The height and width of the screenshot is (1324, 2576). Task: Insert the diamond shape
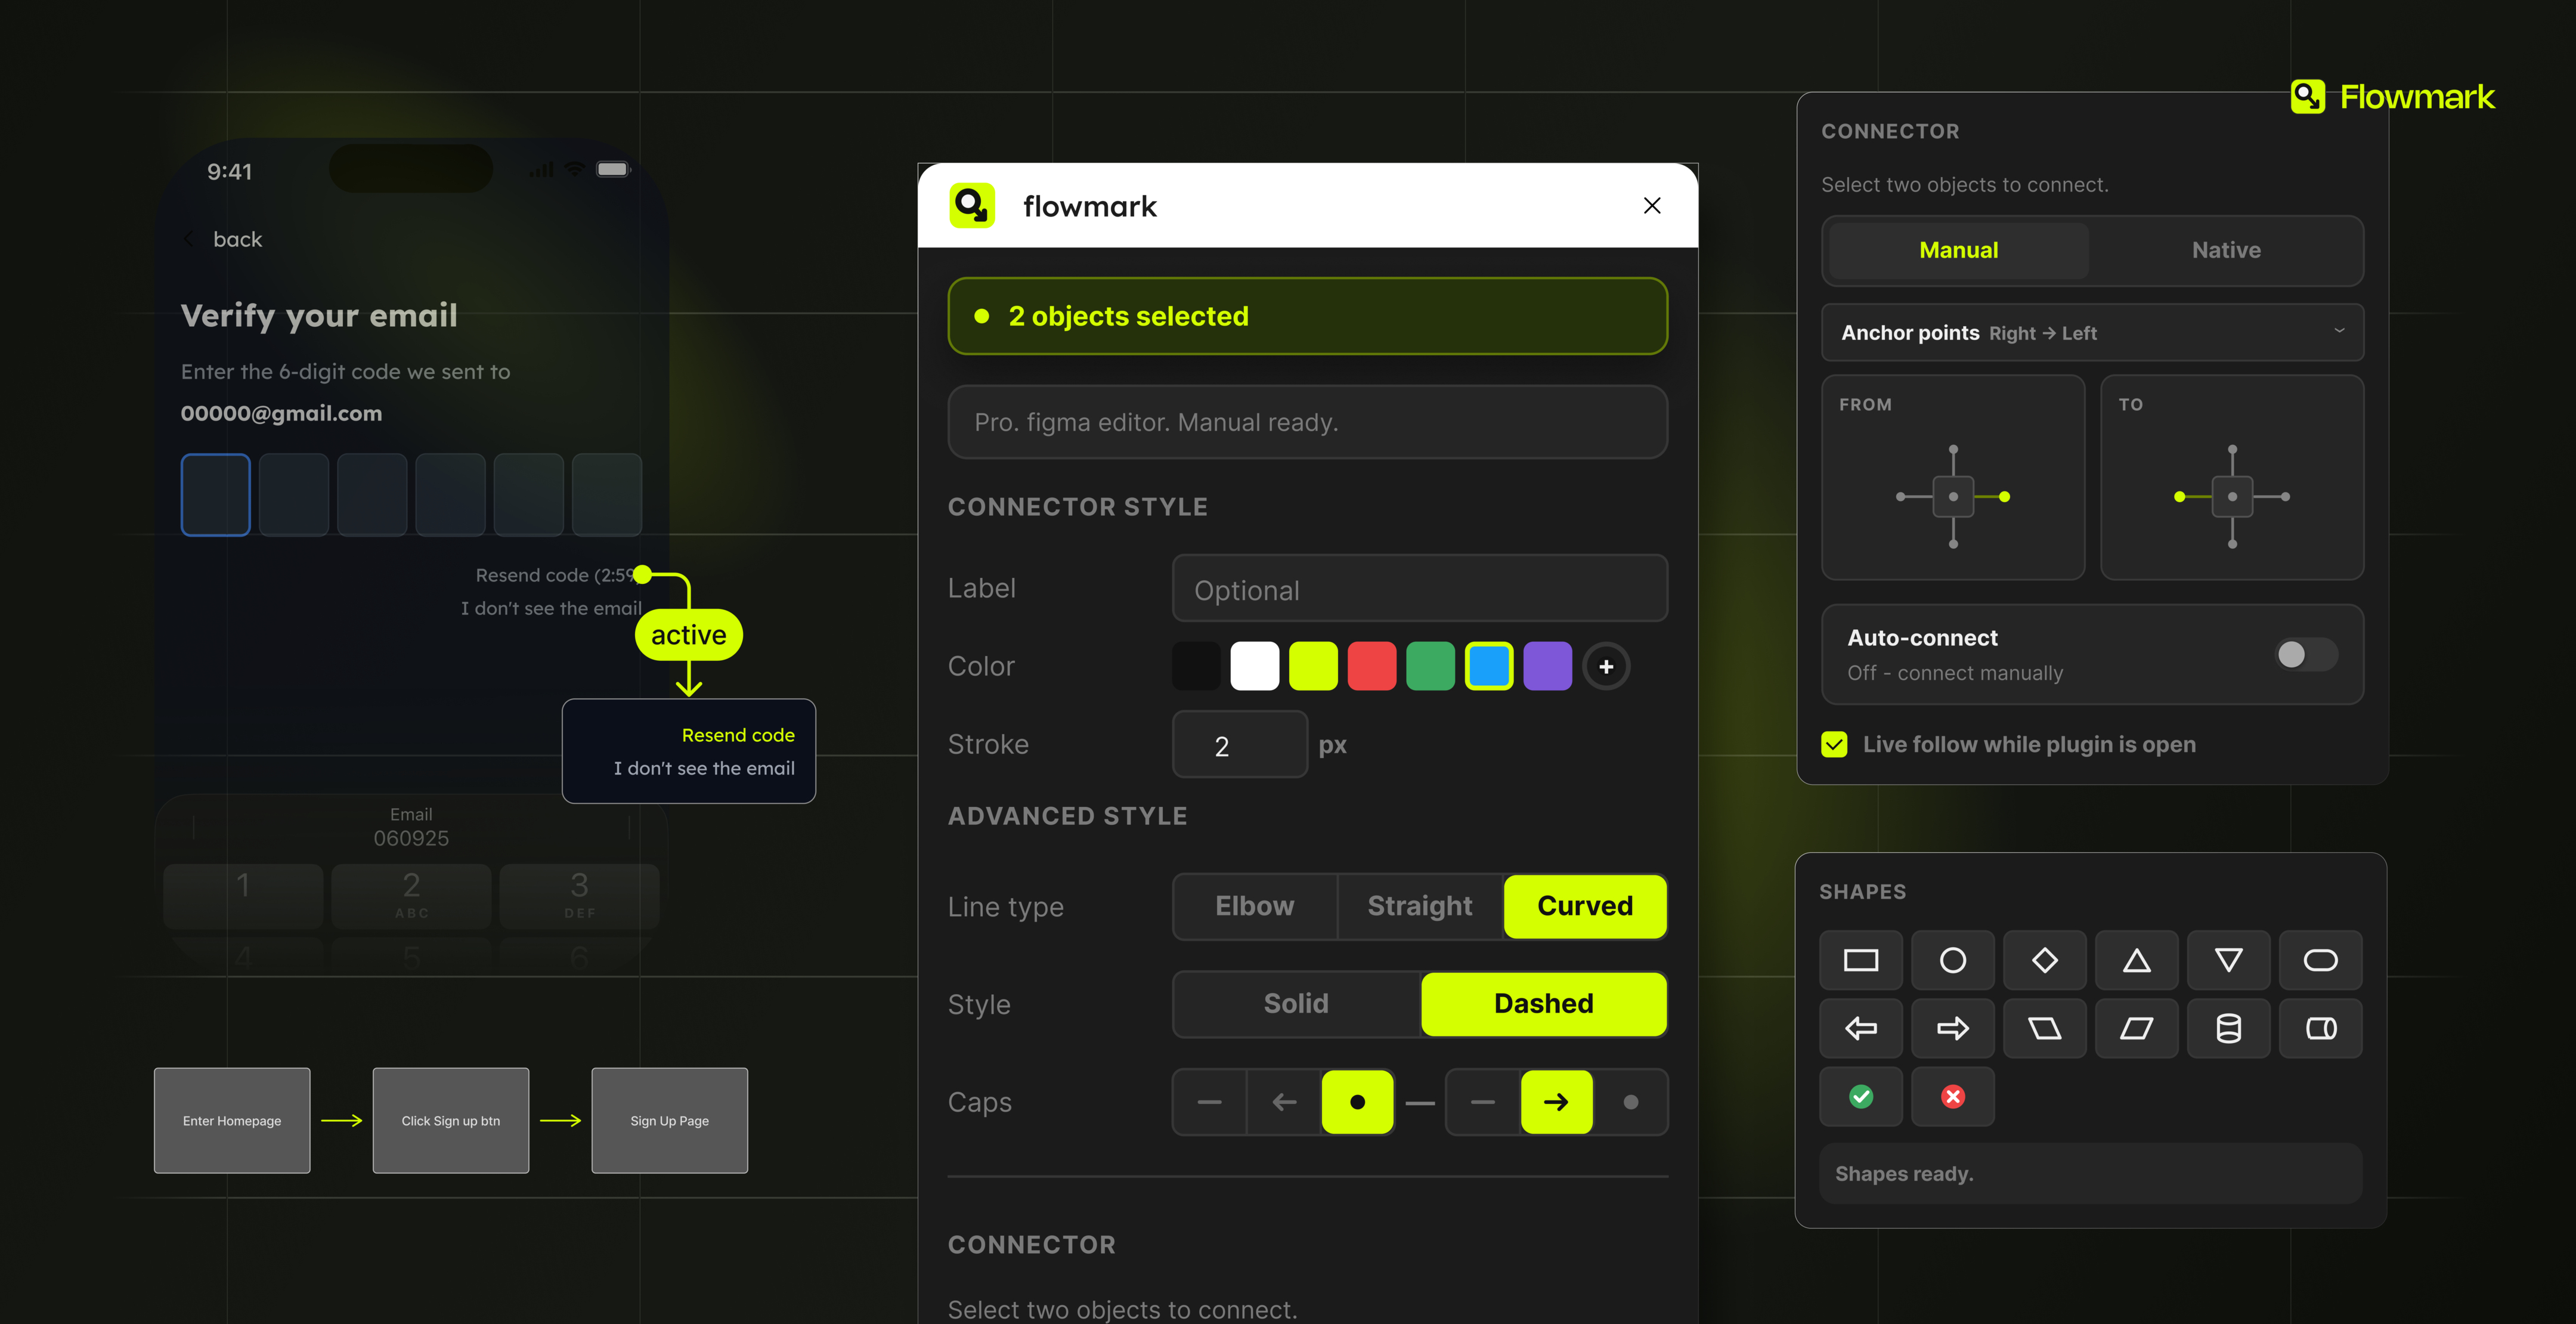(x=2044, y=960)
